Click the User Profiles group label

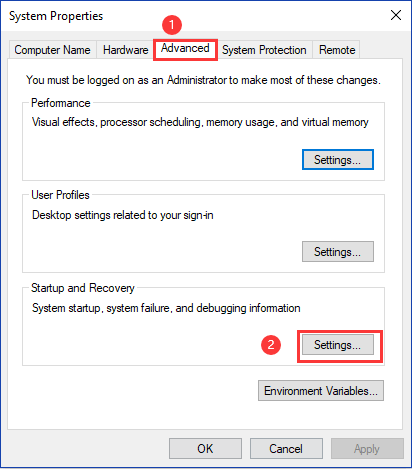(x=60, y=195)
